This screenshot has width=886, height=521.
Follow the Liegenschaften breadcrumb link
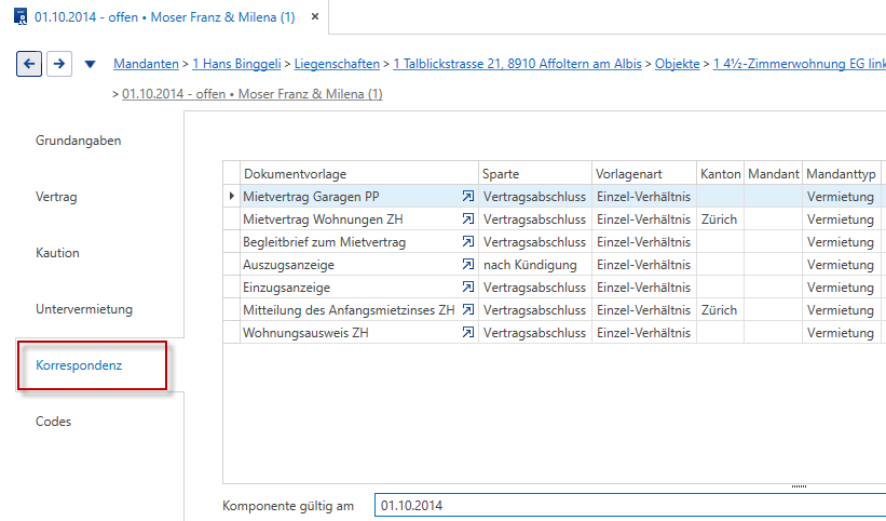(x=337, y=64)
